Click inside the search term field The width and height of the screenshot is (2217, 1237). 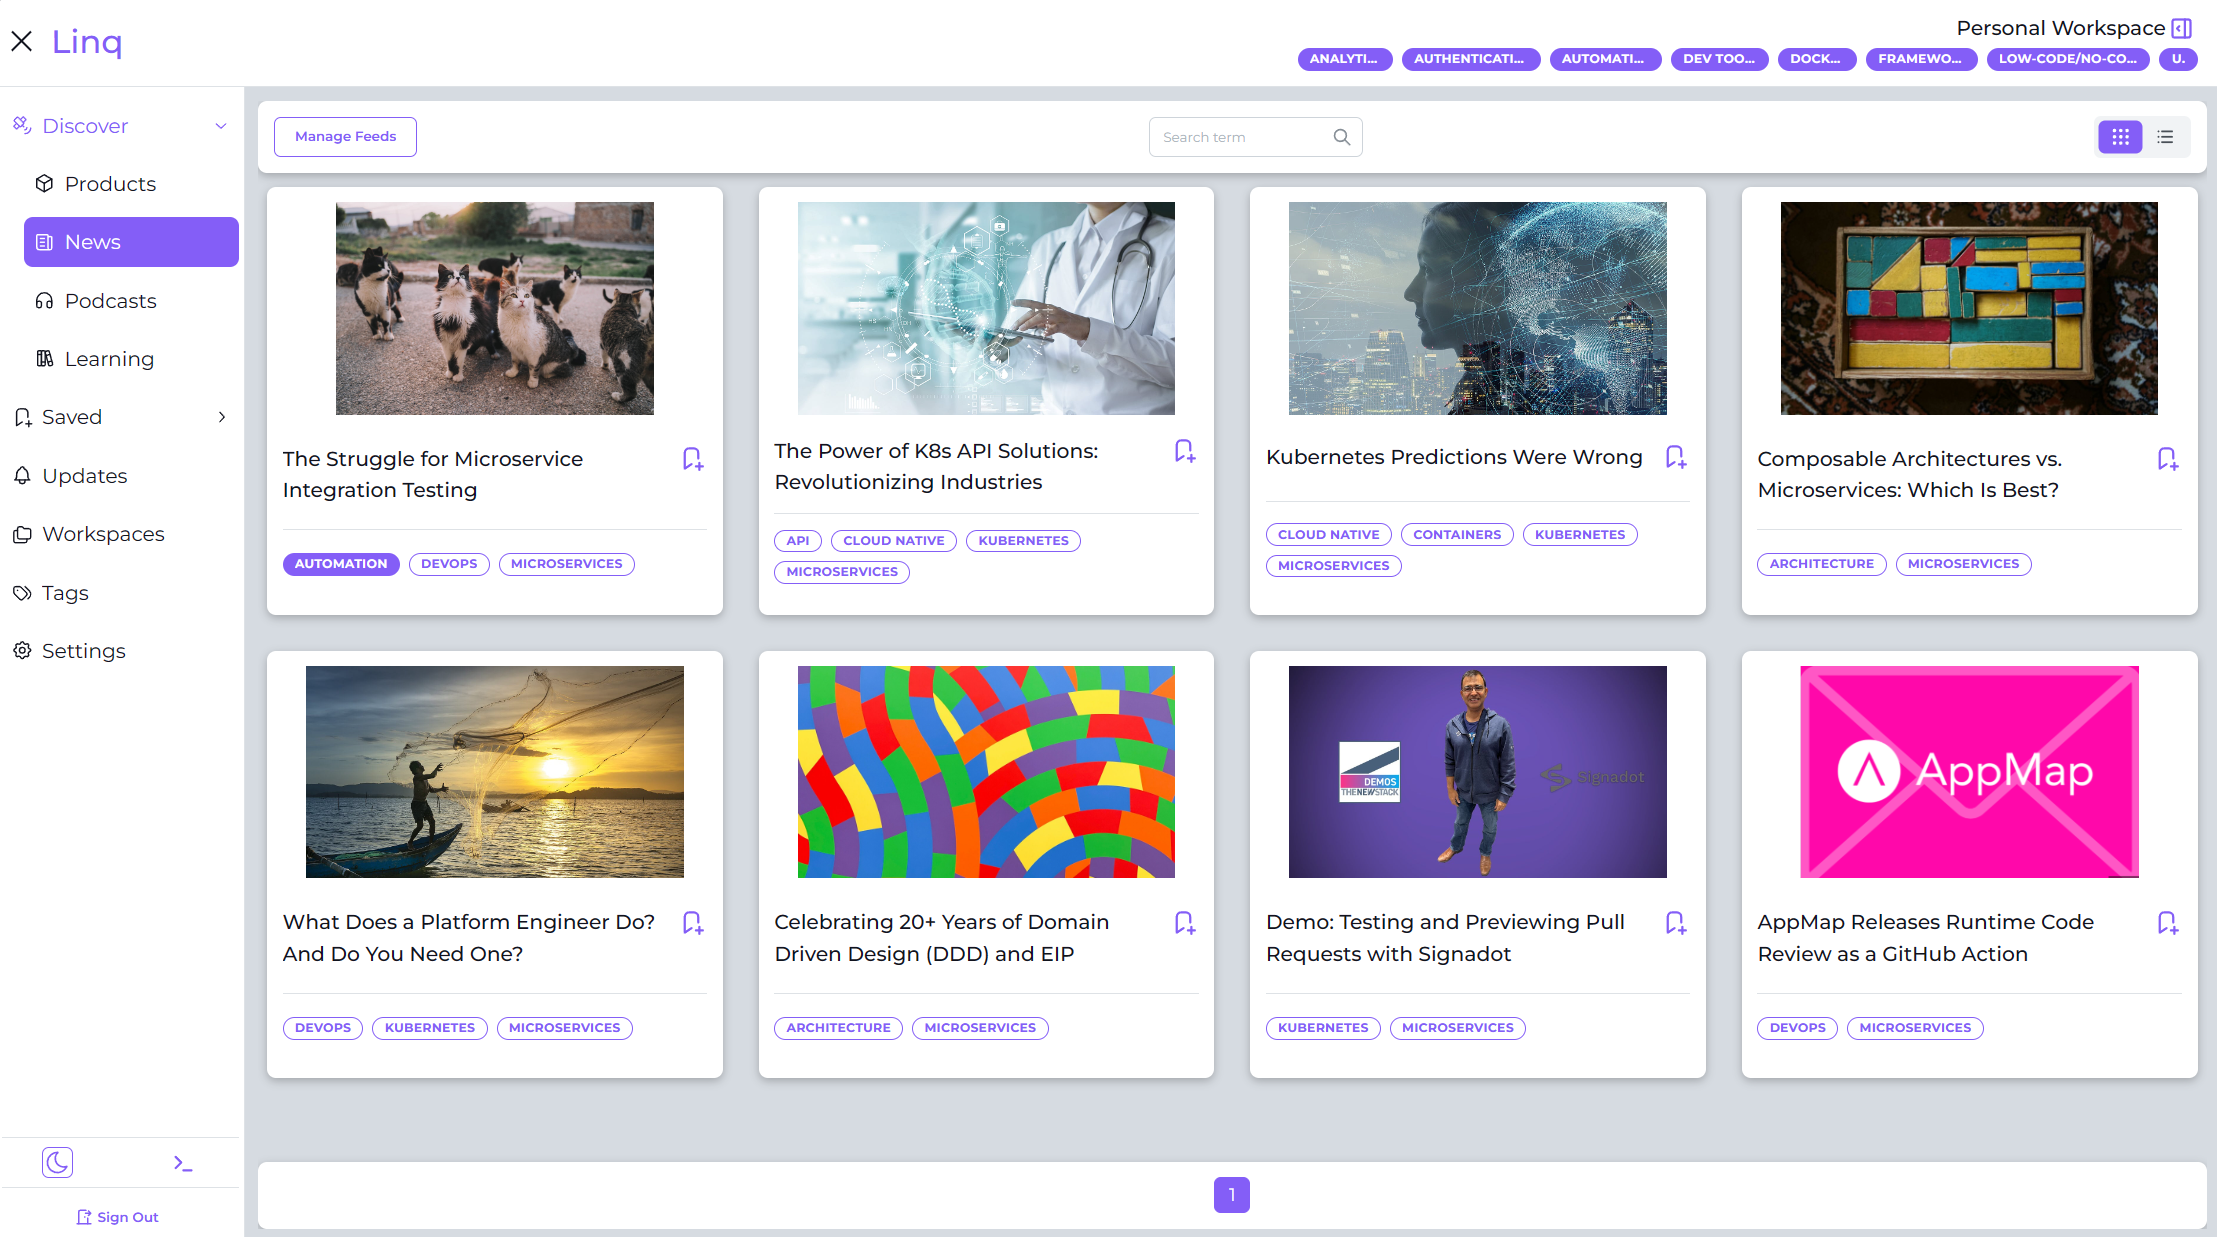coord(1240,136)
